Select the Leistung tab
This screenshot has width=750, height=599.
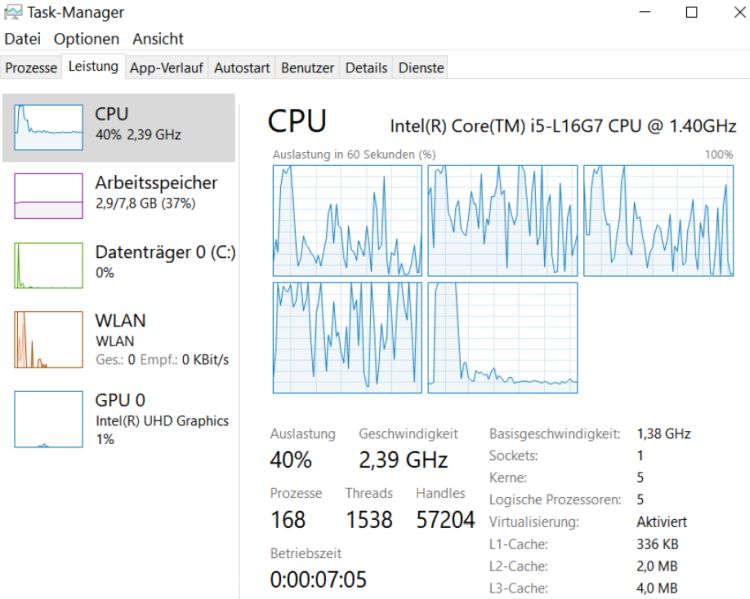93,66
